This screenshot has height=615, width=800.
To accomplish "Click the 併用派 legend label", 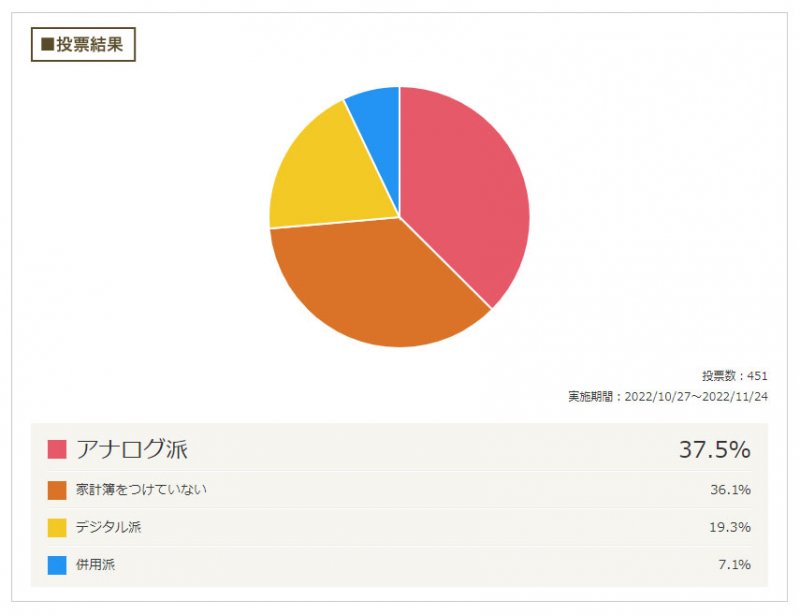I will (x=95, y=564).
